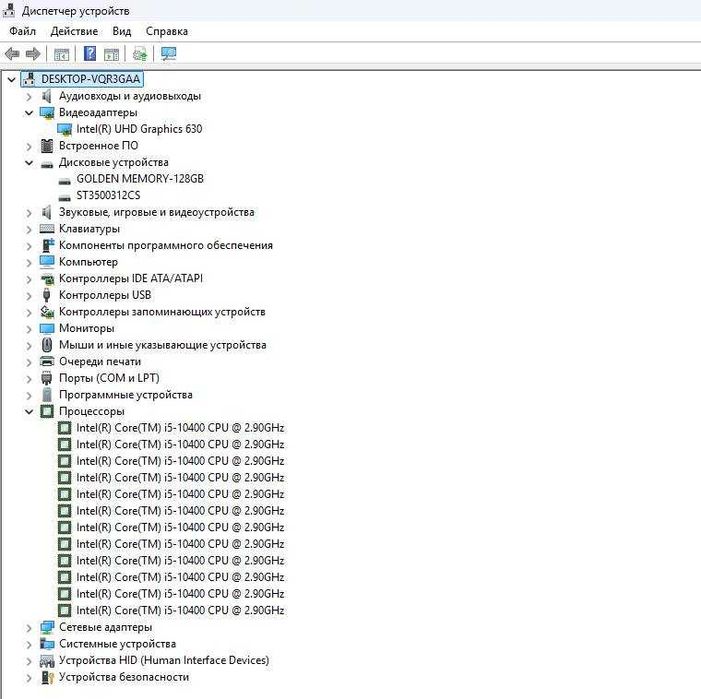Expand the Контроллеры USB category chevron
701x699 pixels.
29,296
